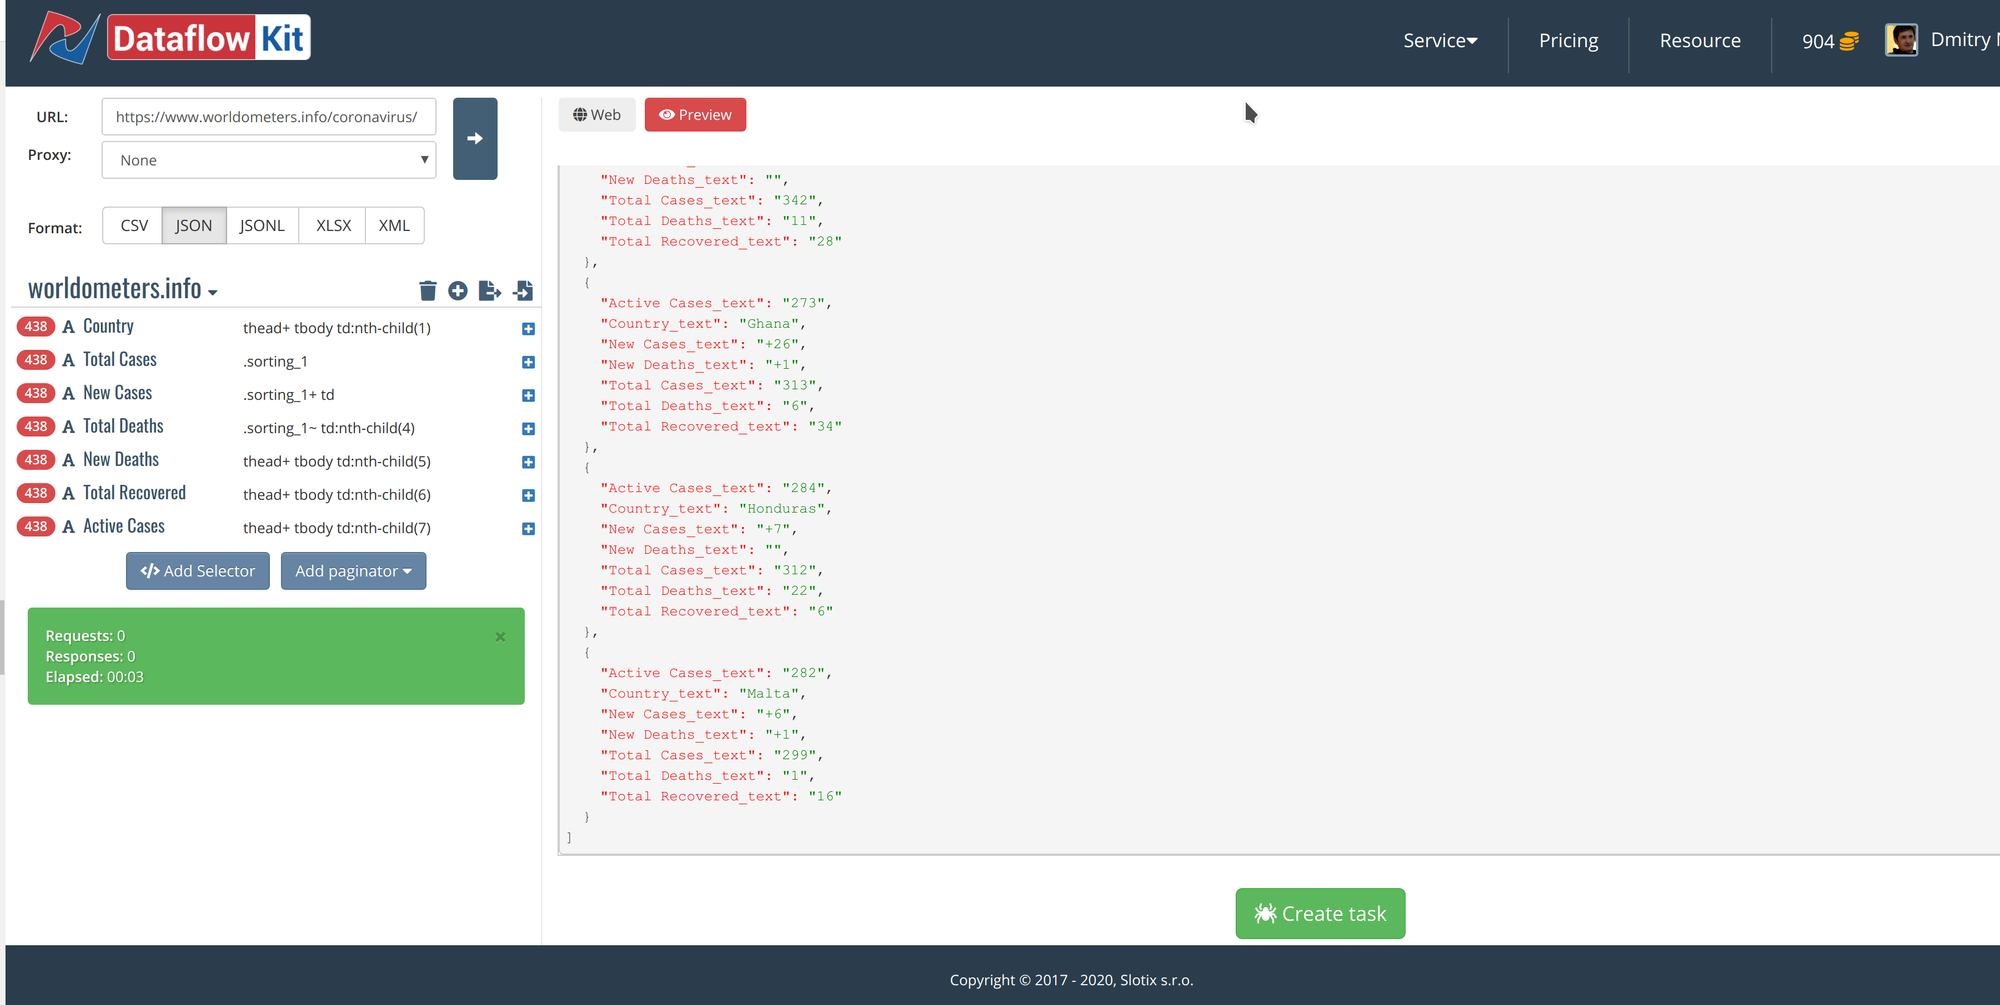Viewport: 2000px width, 1005px height.
Task: Click the 438 badge for Total Recovered
Action: click(36, 493)
